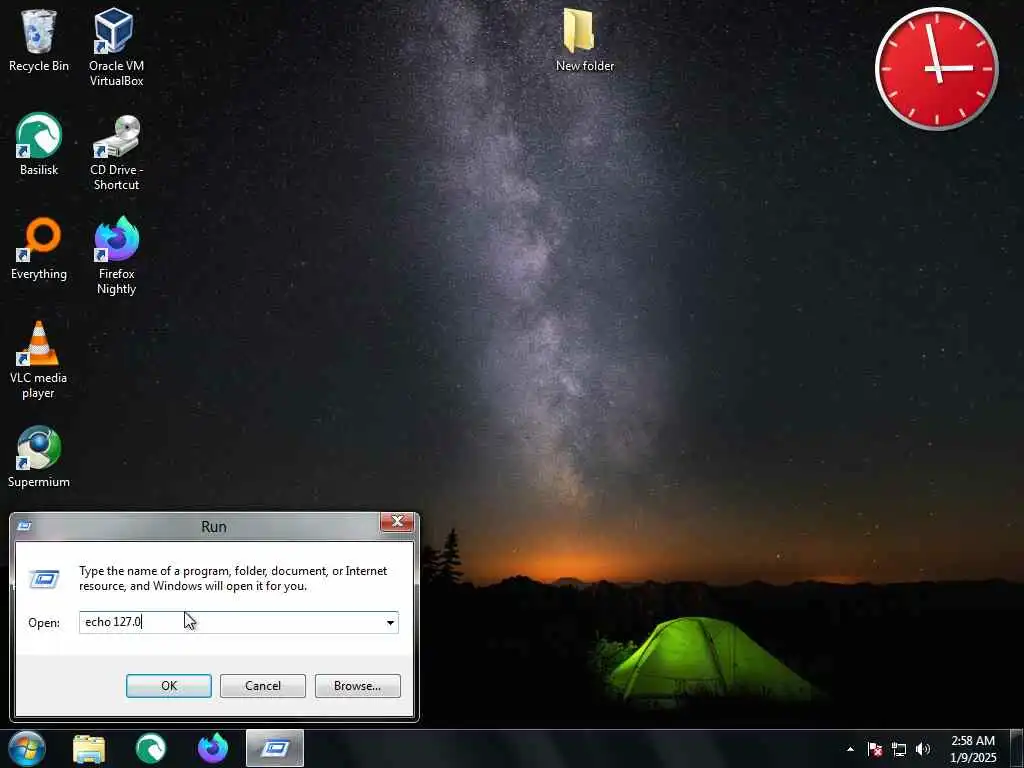This screenshot has width=1024, height=768.
Task: Select the New folder on desktop
Action: (584, 39)
